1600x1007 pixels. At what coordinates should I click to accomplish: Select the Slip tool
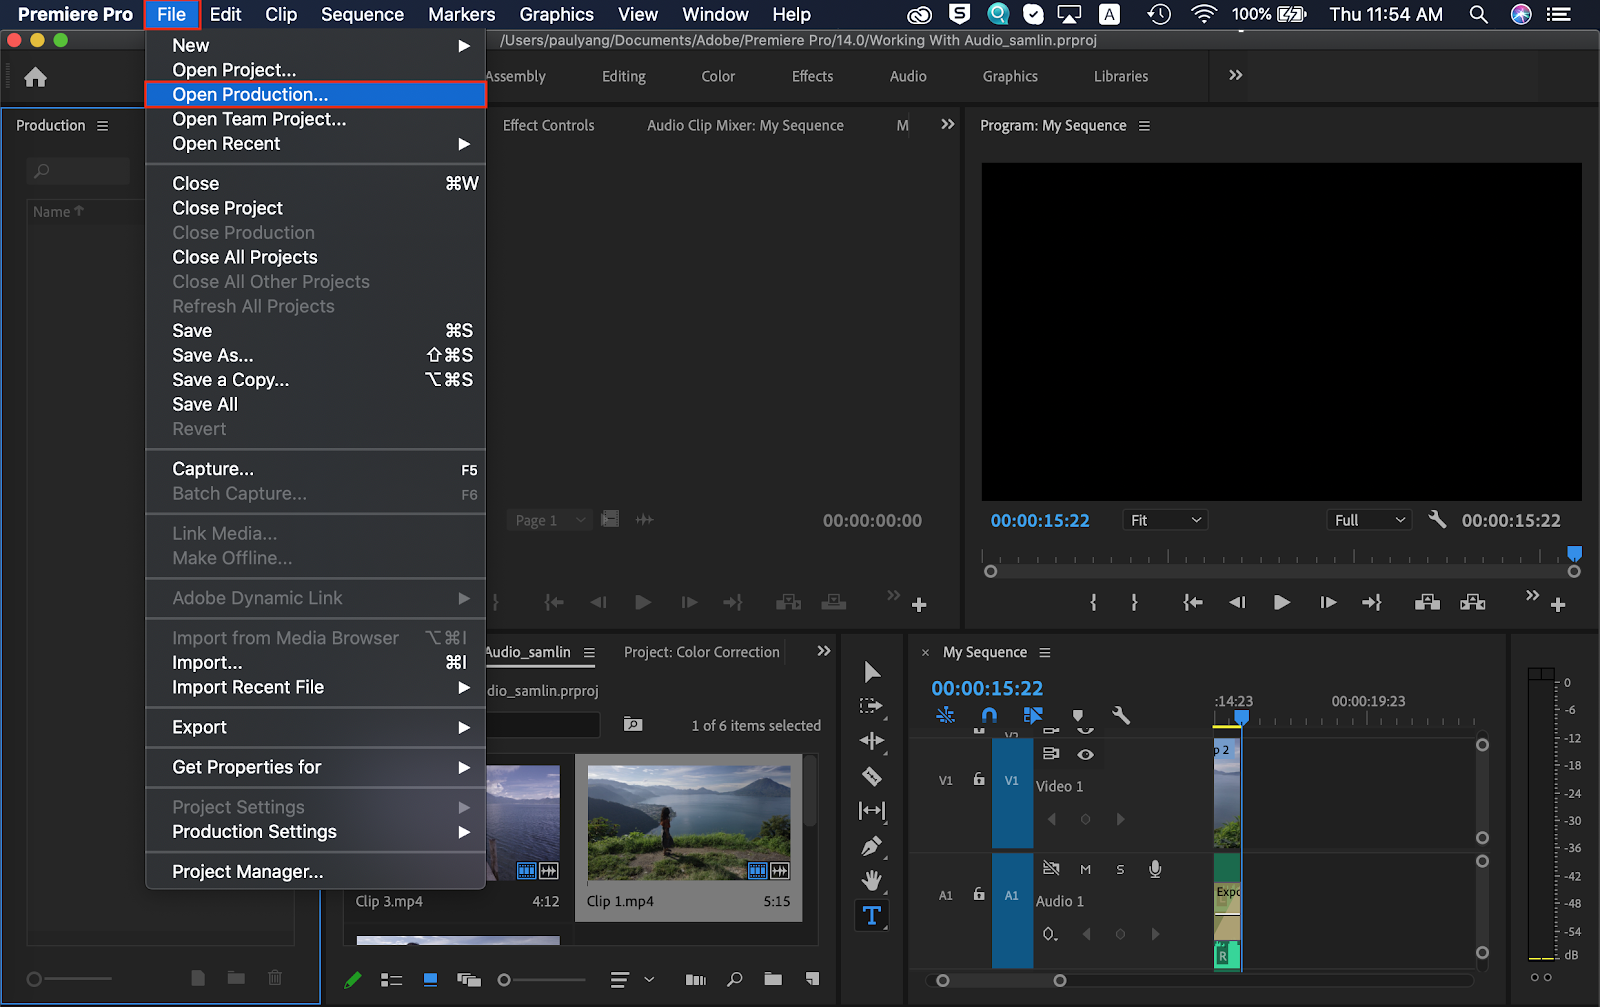(x=872, y=811)
